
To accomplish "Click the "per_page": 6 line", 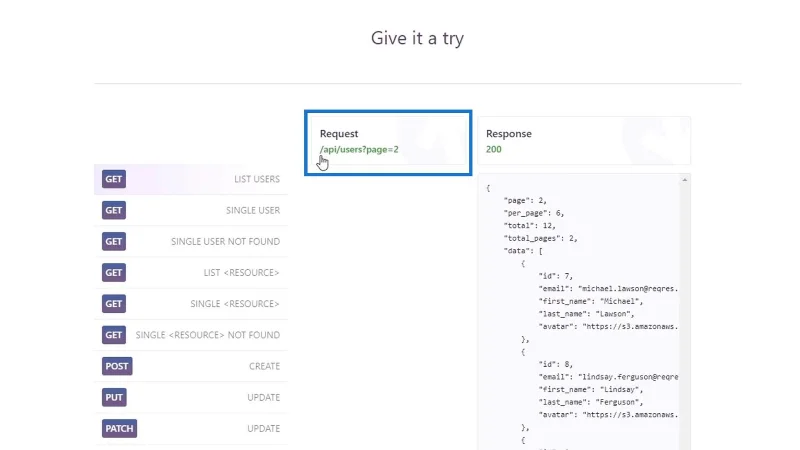I will pyautogui.click(x=534, y=213).
